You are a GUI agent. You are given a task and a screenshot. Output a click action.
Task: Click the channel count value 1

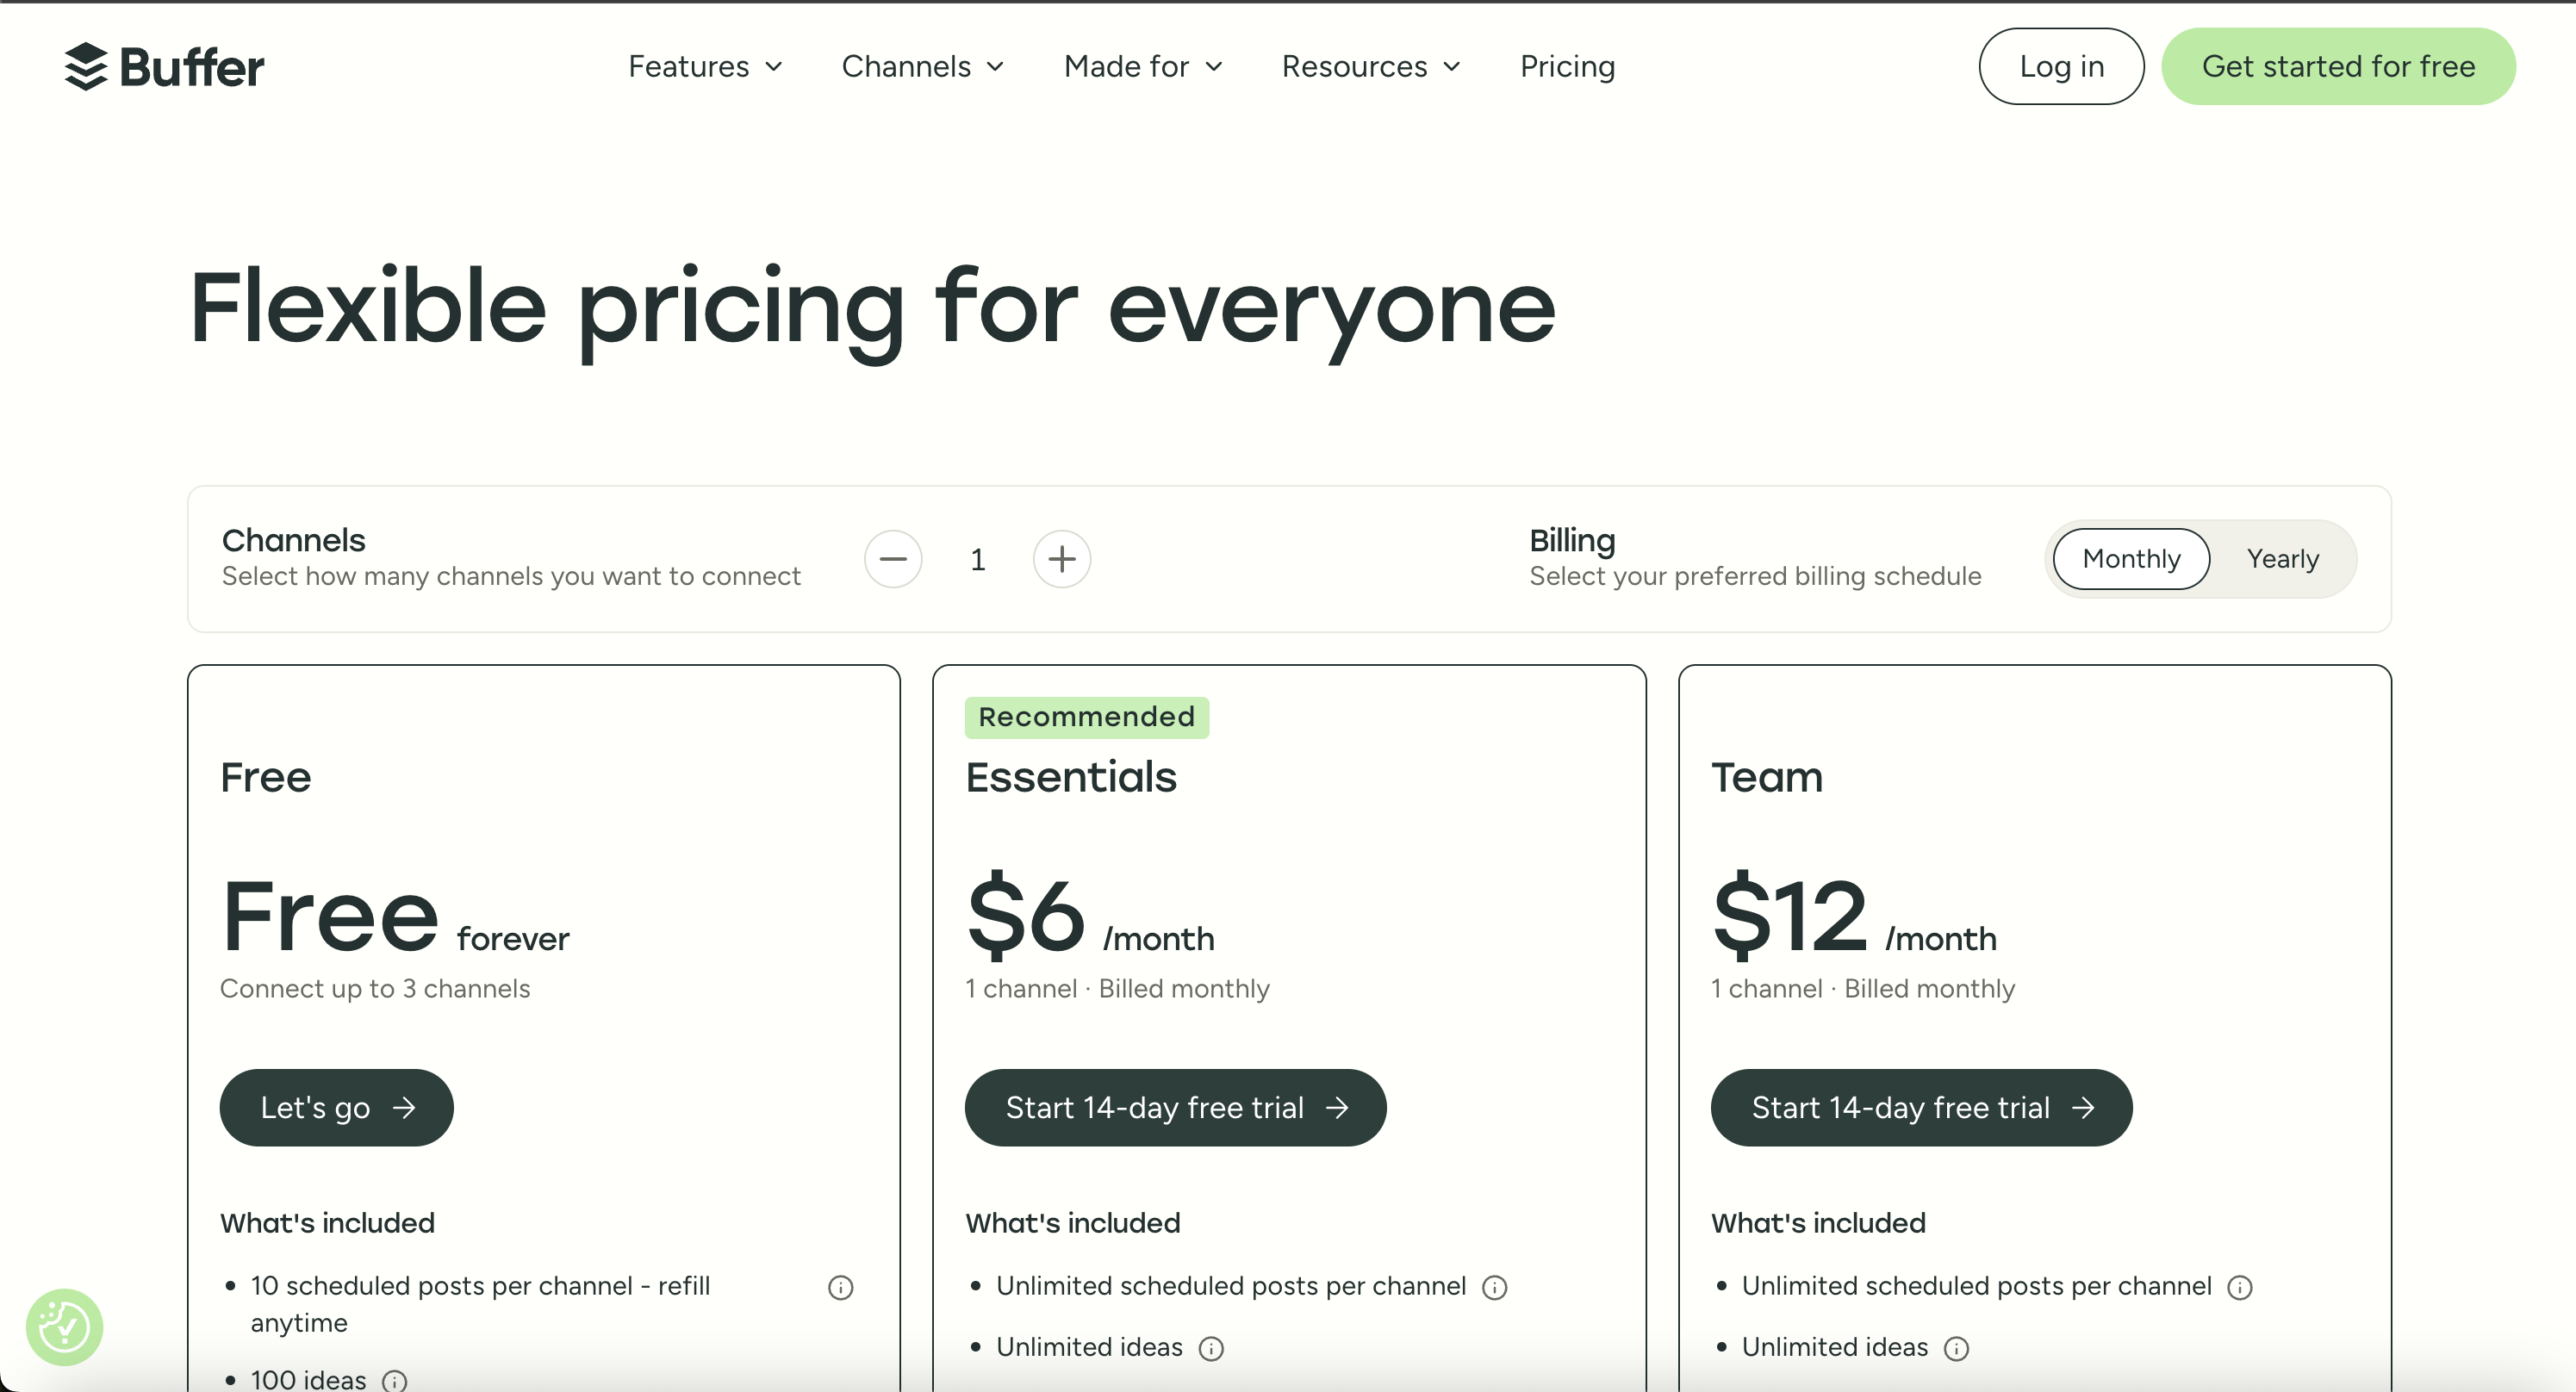[x=978, y=559]
